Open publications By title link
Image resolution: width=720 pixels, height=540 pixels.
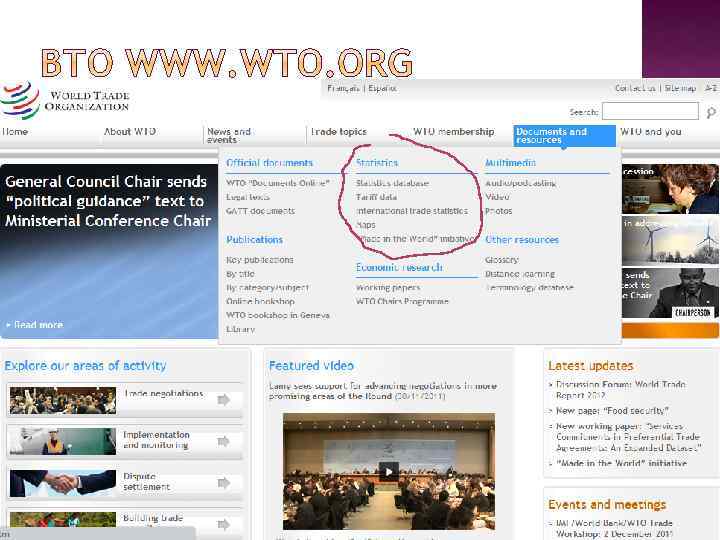(240, 274)
